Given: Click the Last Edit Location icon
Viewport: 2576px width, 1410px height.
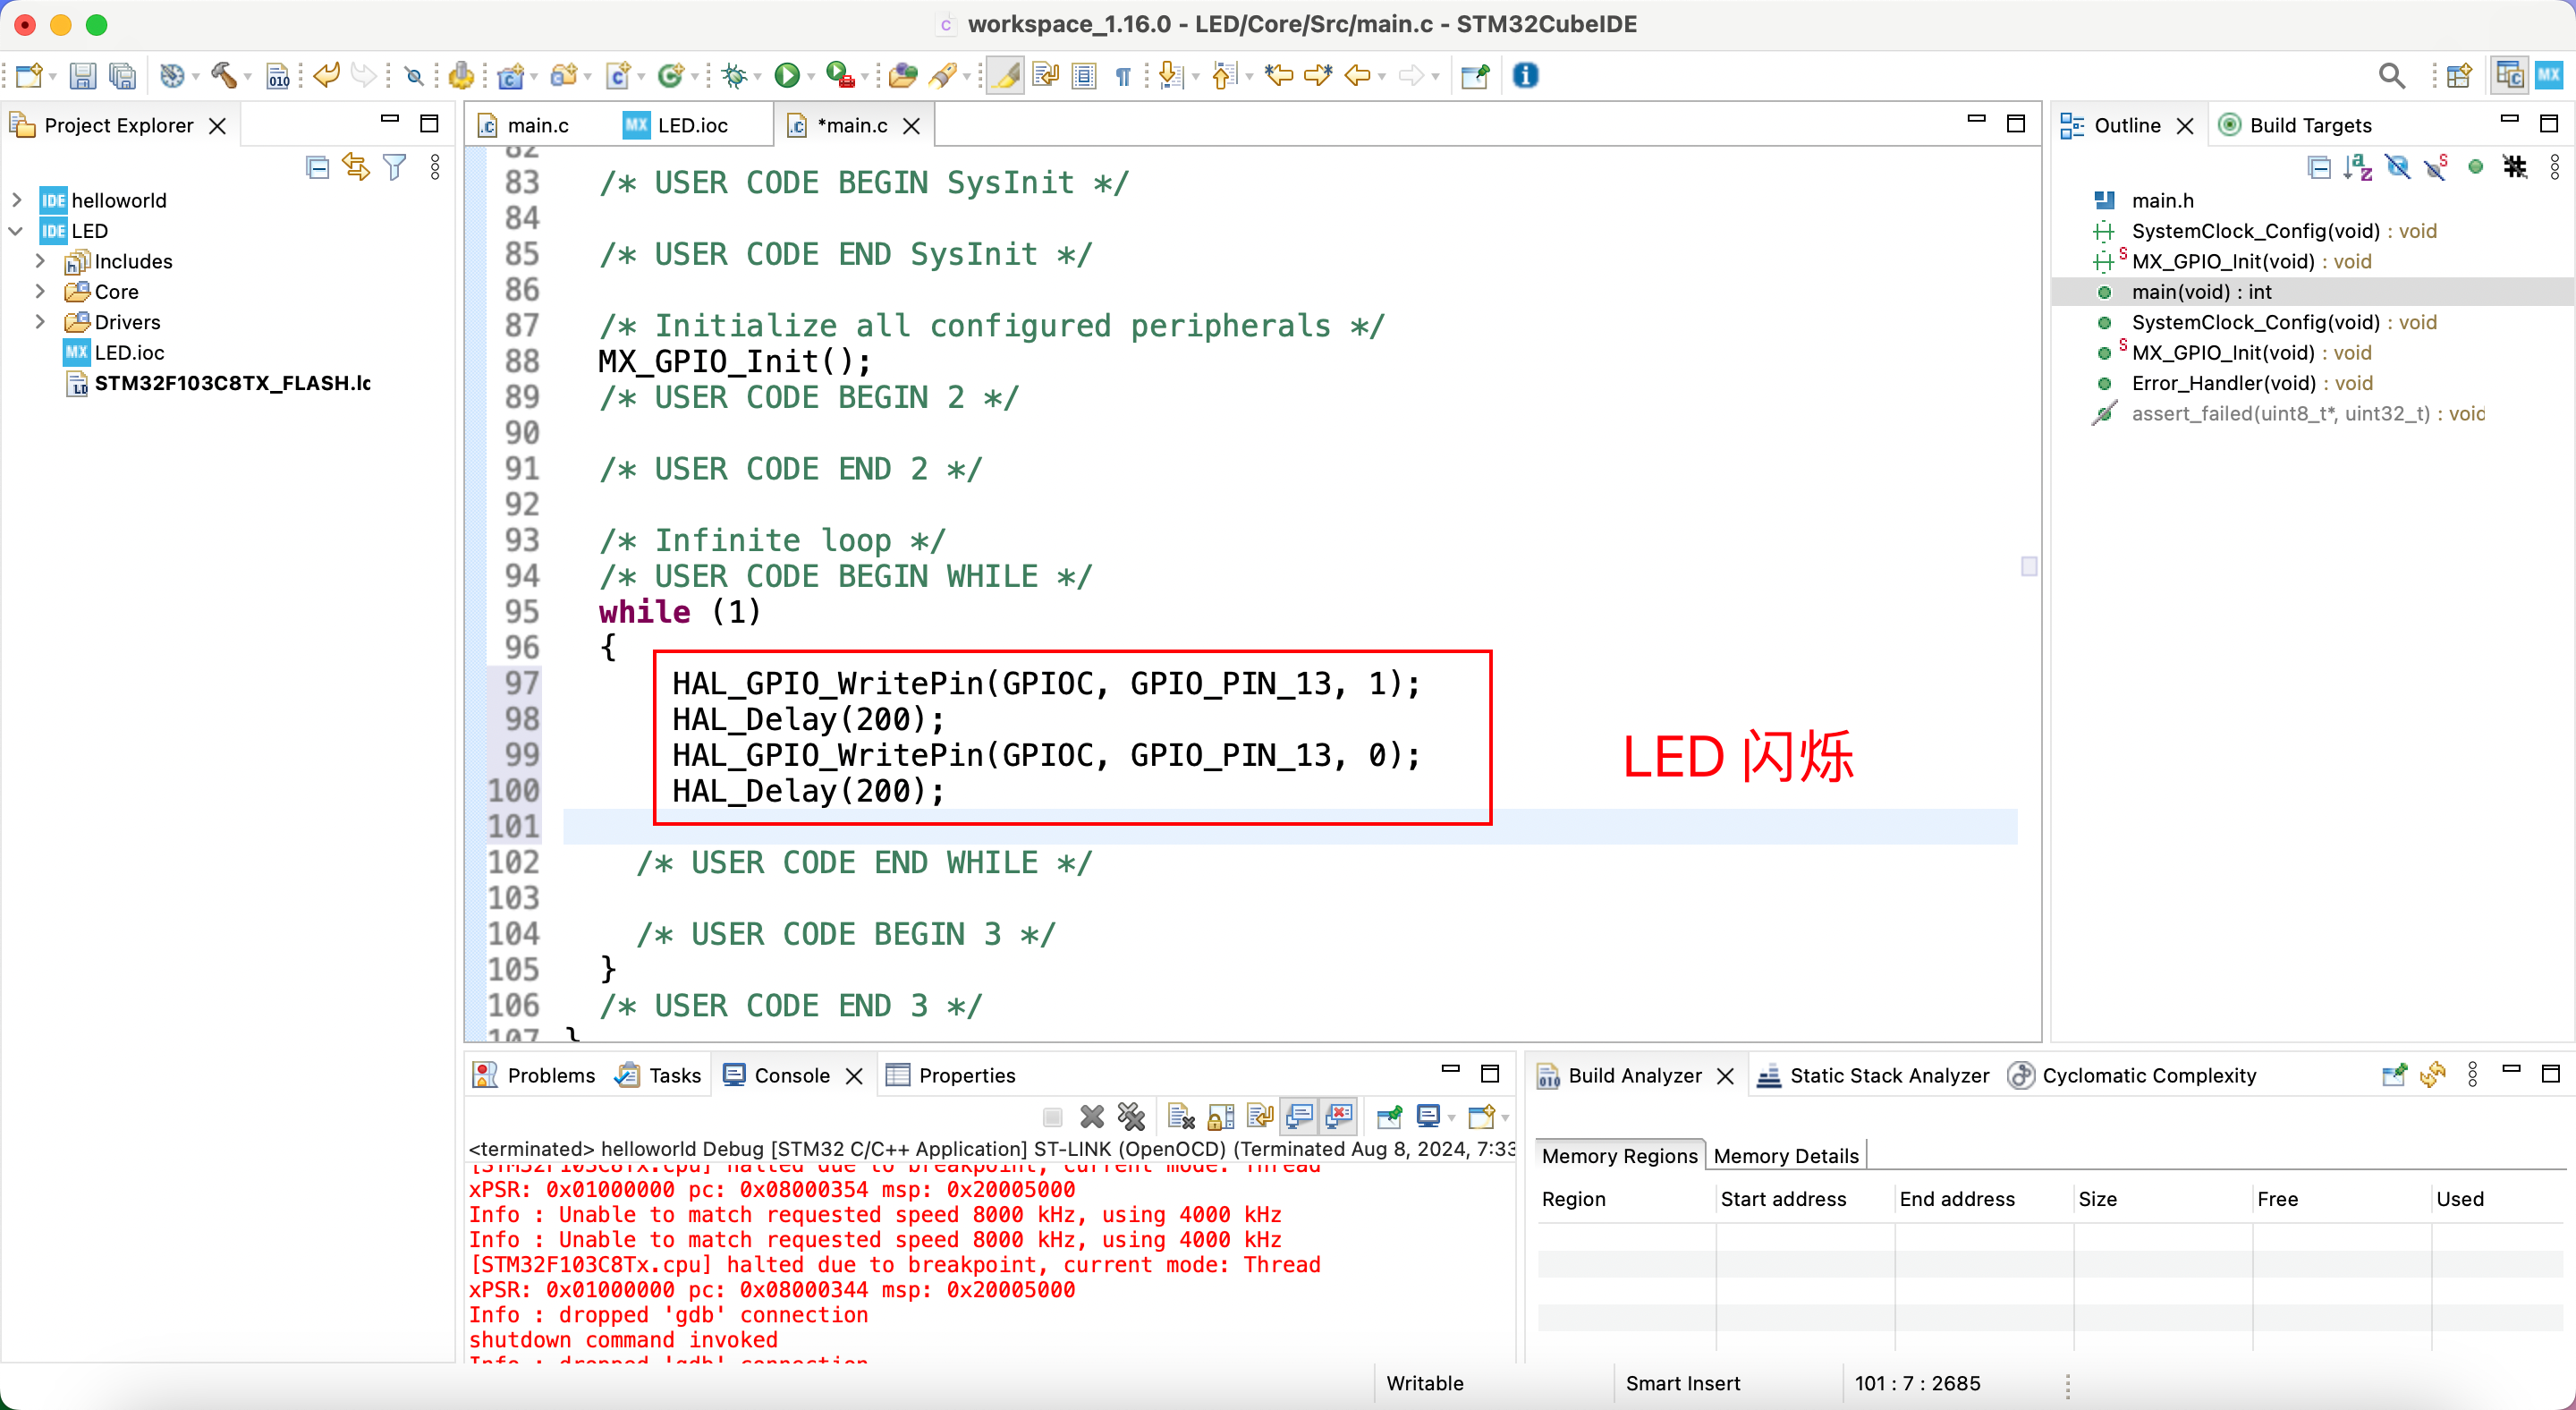Looking at the screenshot, I should 1279,76.
